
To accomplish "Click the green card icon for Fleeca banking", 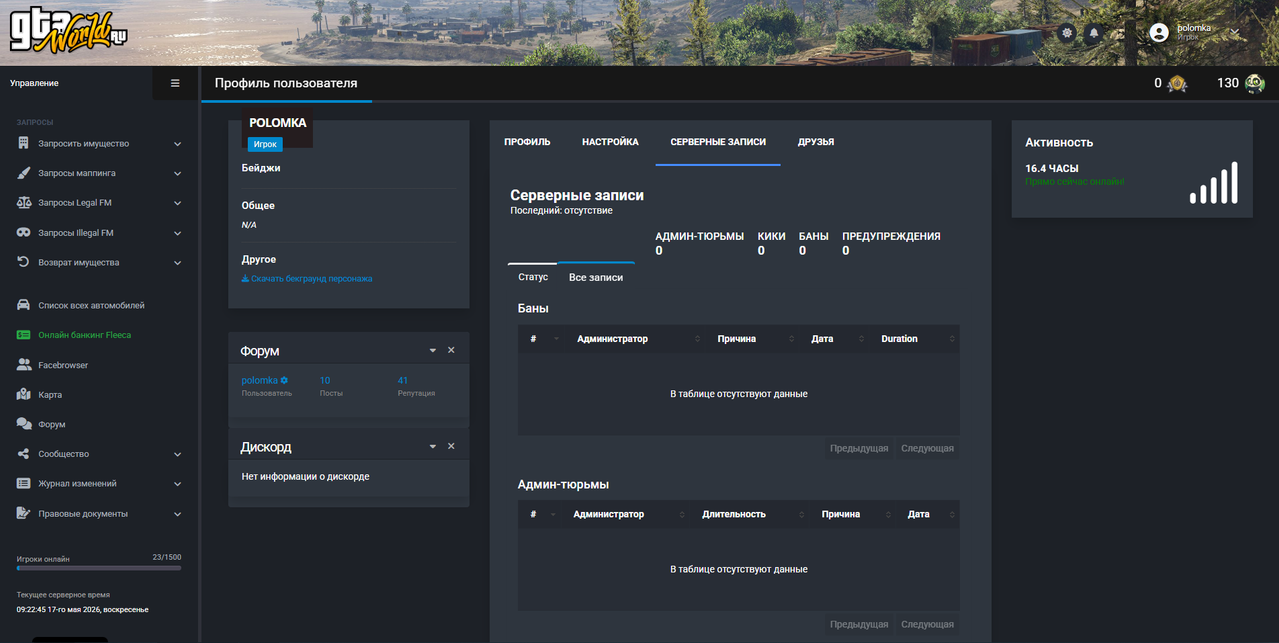I will tap(24, 335).
